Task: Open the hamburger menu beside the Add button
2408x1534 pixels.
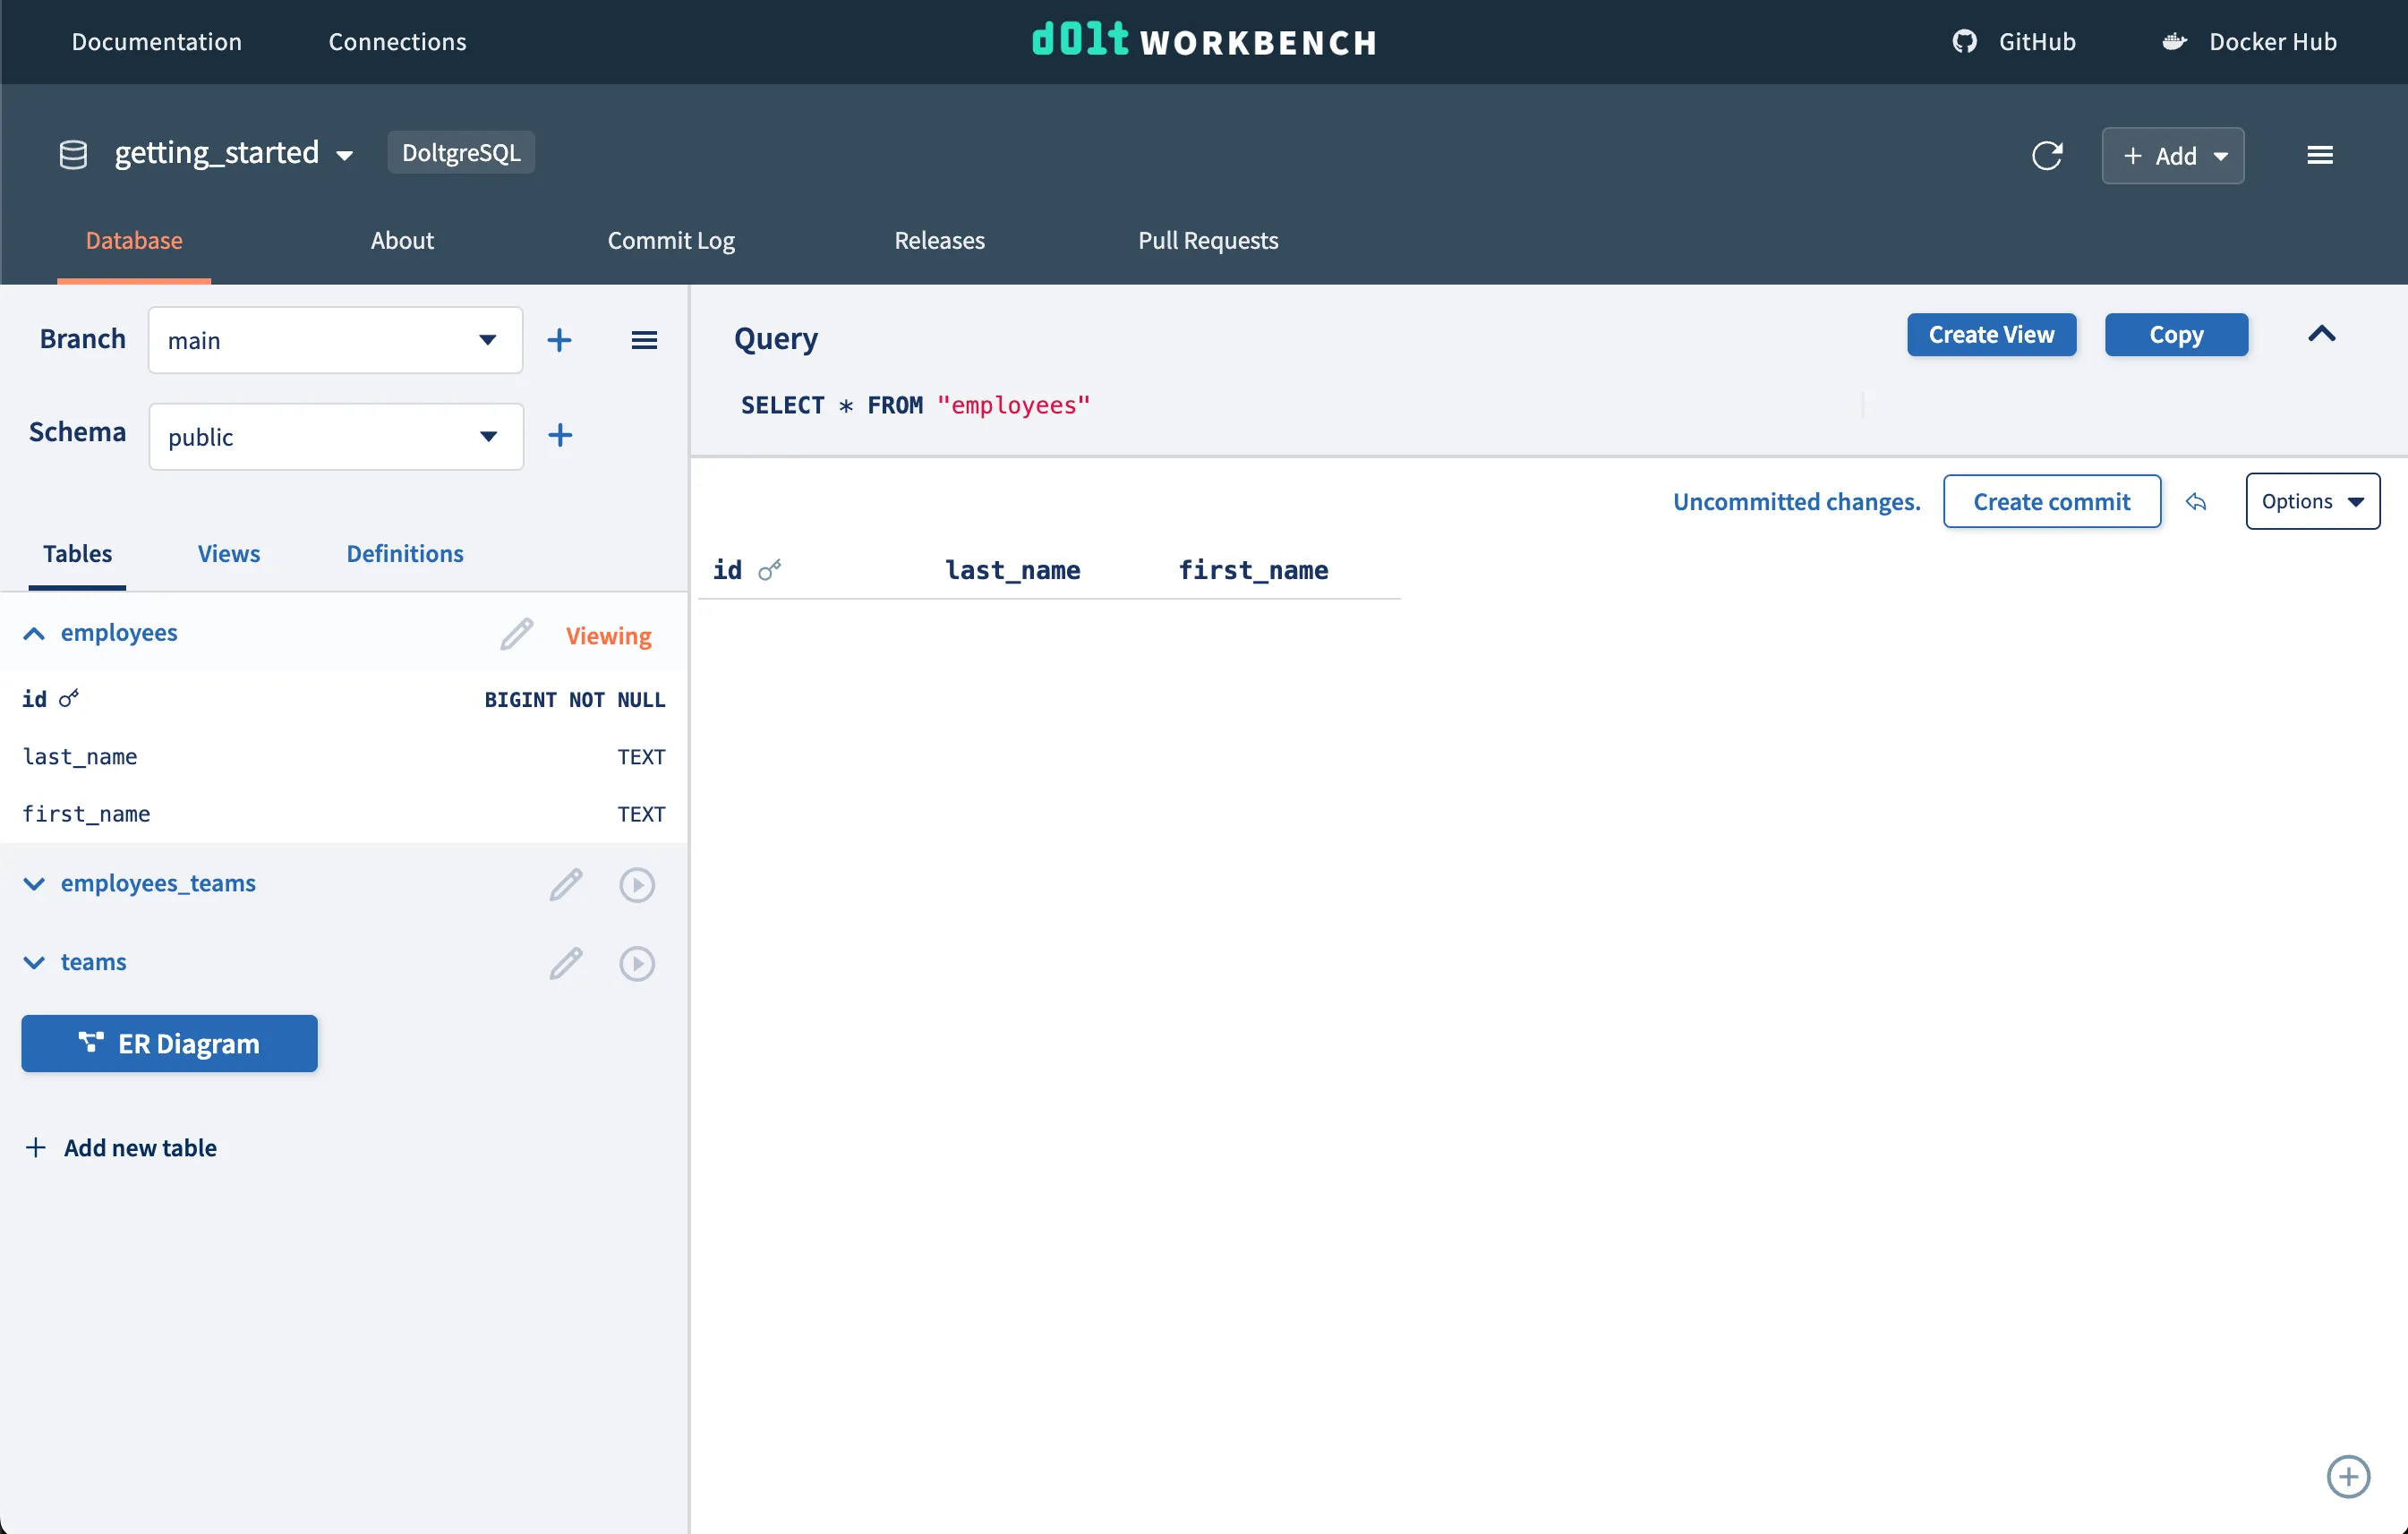Action: pos(2320,155)
